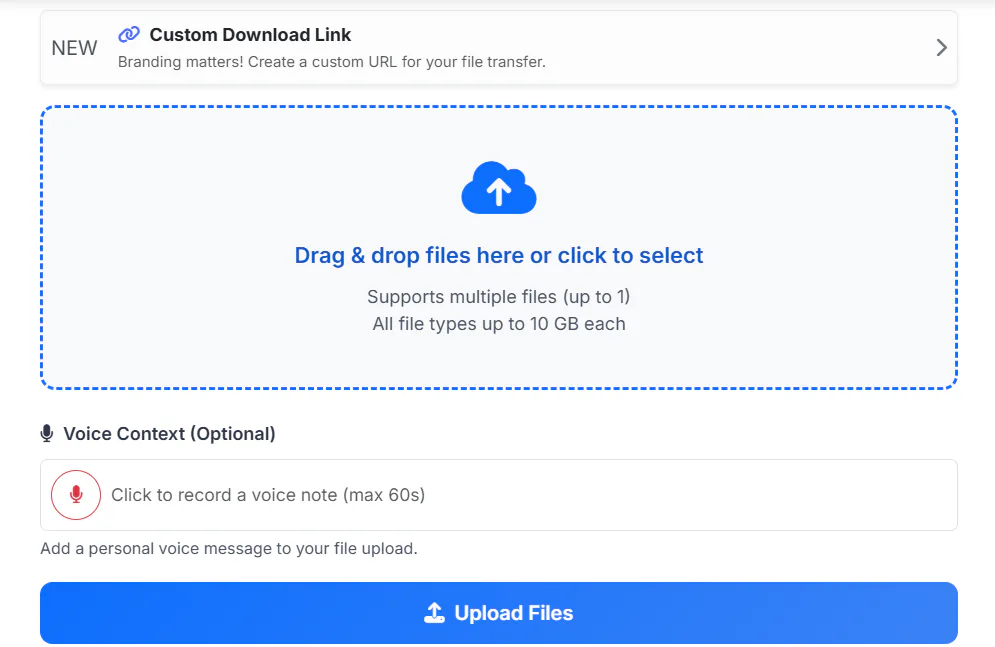Screen dimensions: 995x647
Task: Expand Custom Download Link chevron arrow
Action: [942, 48]
